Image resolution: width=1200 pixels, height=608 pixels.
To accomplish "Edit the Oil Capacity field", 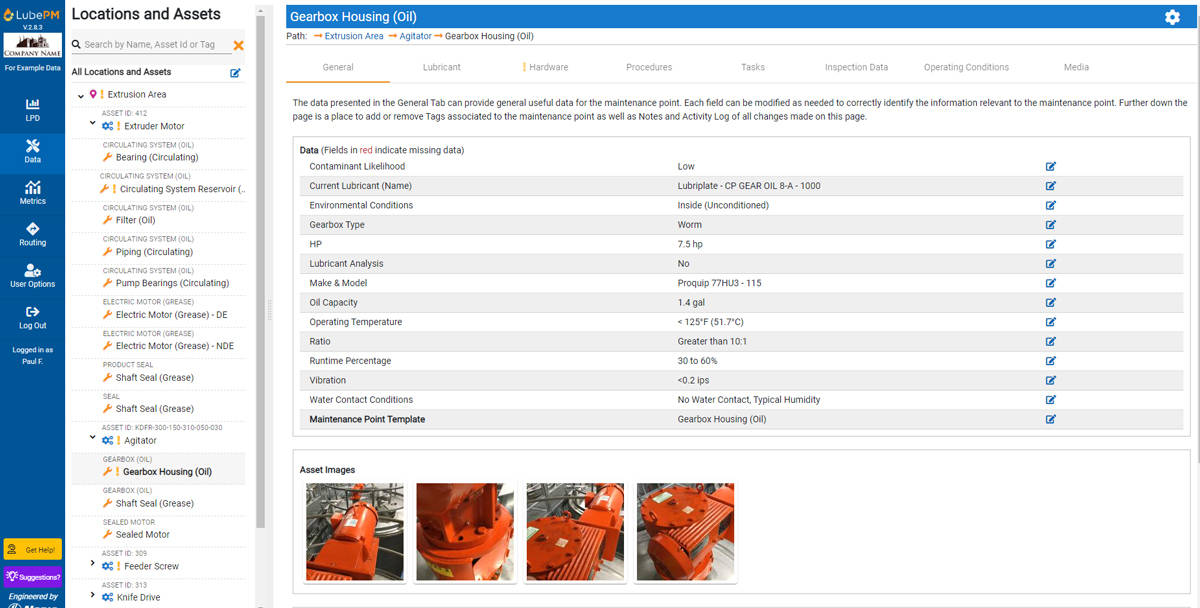I will tap(1051, 302).
